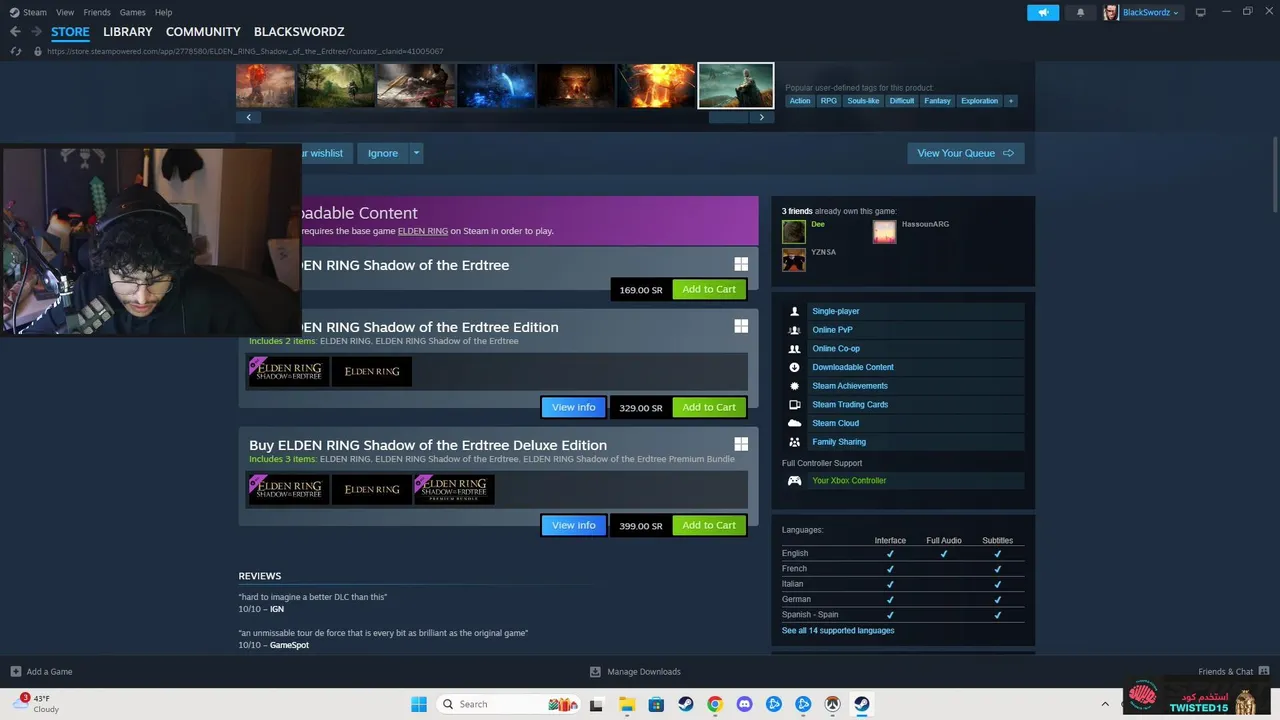Viewport: 1280px width, 720px height.
Task: Click the View Your Queue button
Action: pyautogui.click(x=966, y=153)
